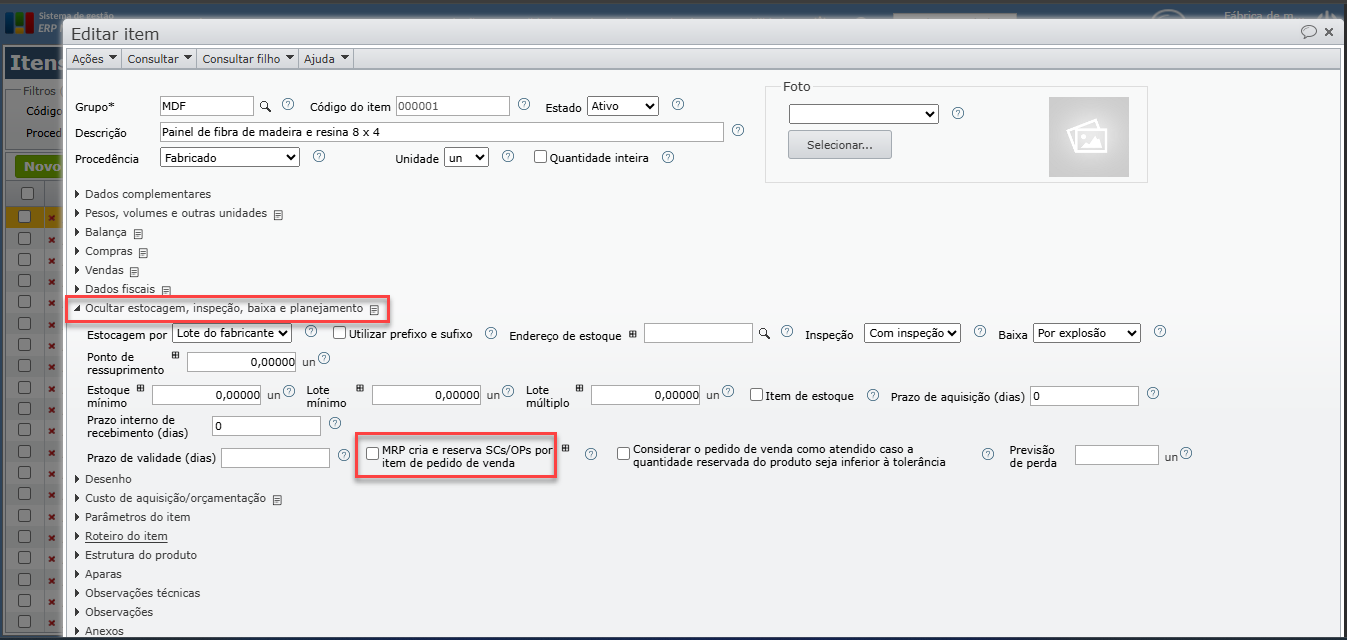Click help icon beside Quantidade inteira
Image resolution: width=1347 pixels, height=640 pixels.
(x=668, y=156)
